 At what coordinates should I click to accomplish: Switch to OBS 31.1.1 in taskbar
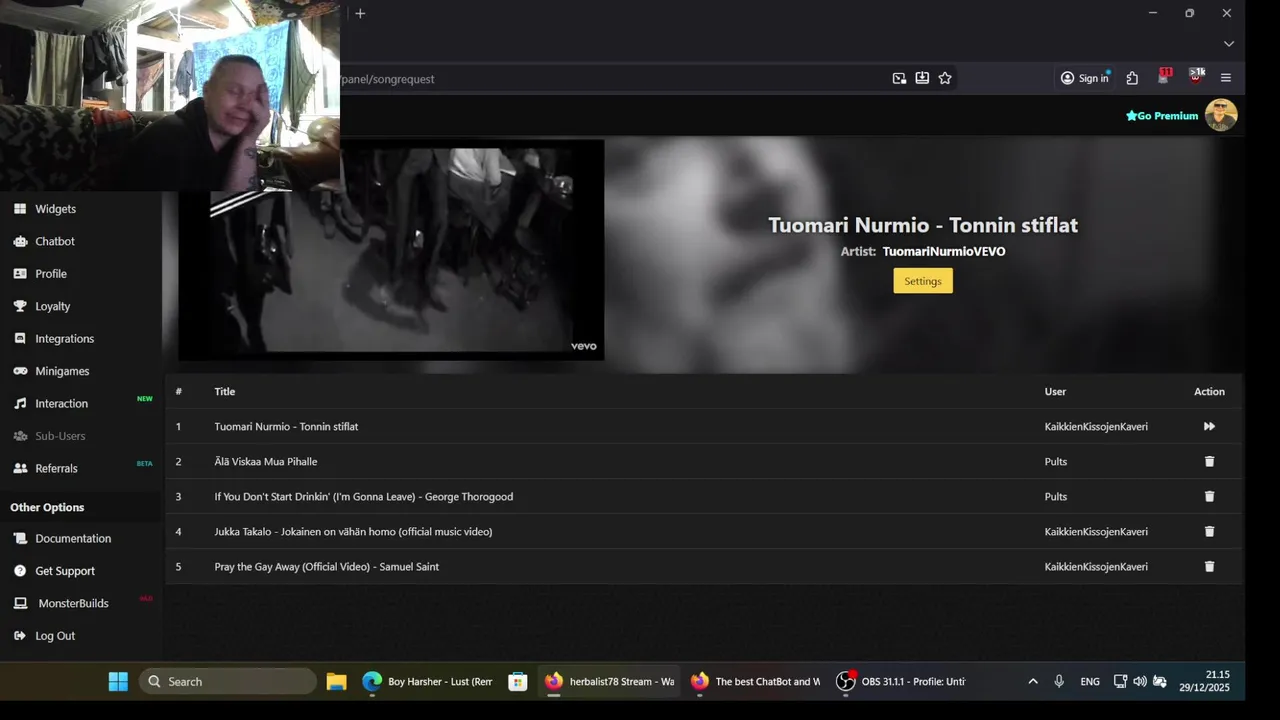coord(903,681)
